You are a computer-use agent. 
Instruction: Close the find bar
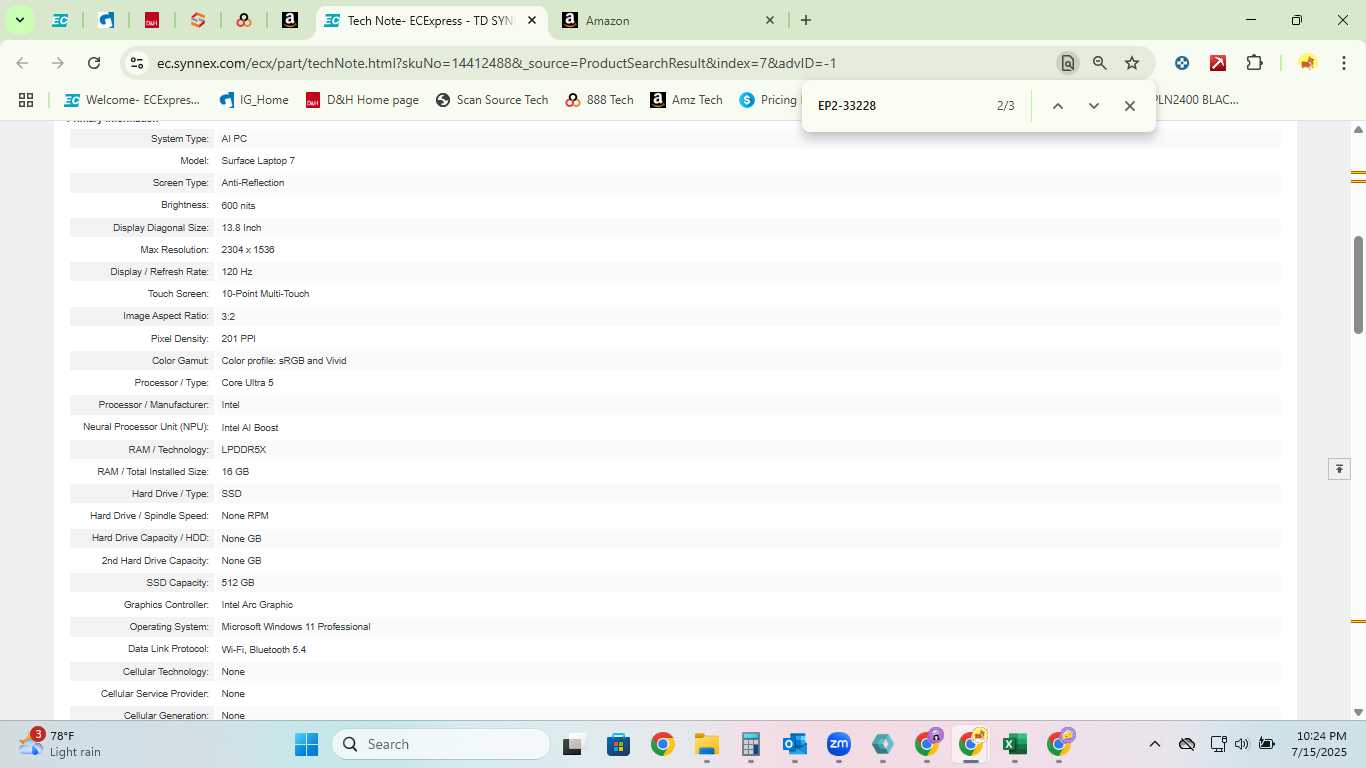pos(1129,106)
